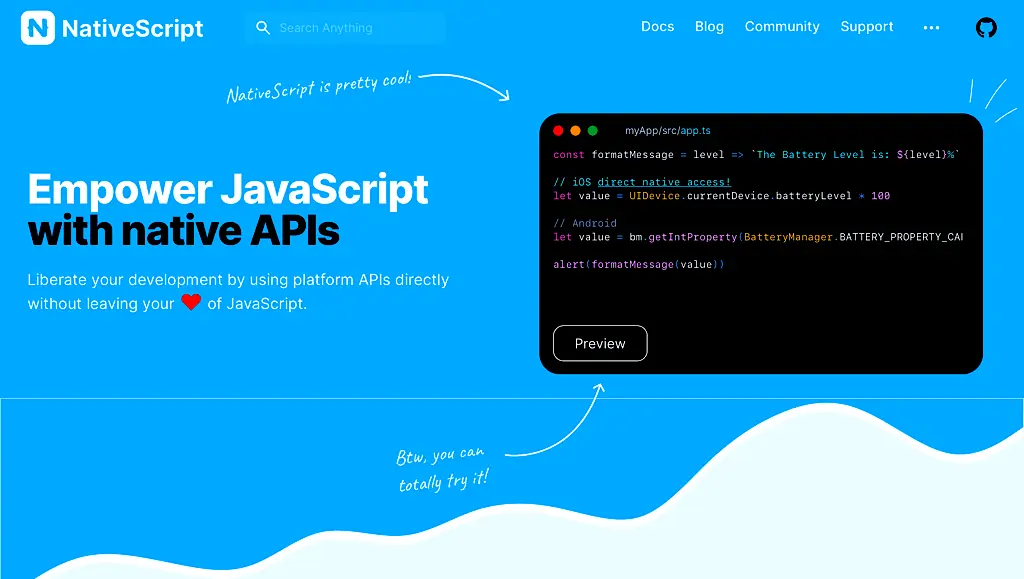
Task: Click the Blog menu entry
Action: (709, 27)
